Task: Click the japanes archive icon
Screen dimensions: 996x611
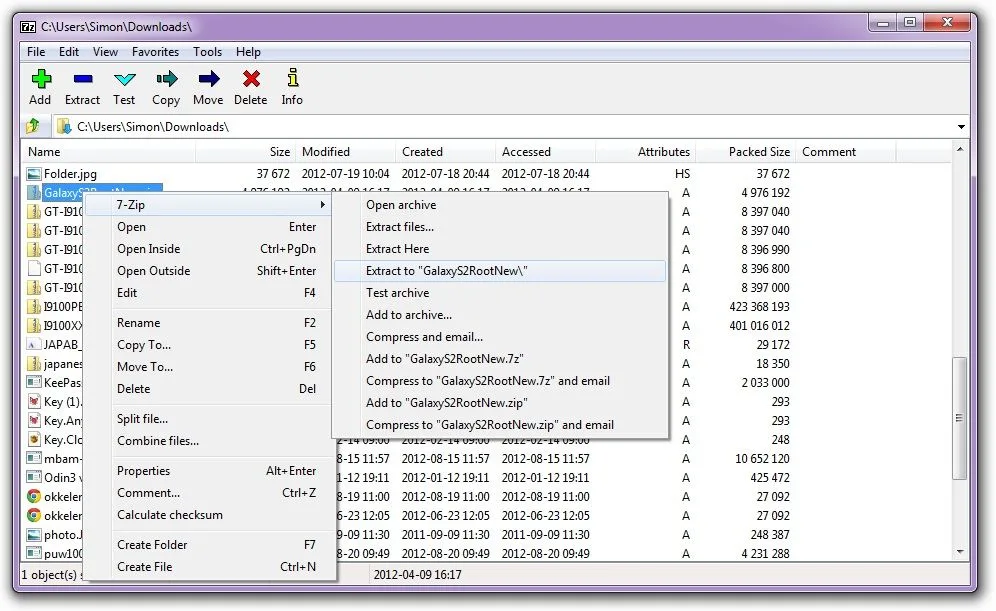Action: pos(34,363)
